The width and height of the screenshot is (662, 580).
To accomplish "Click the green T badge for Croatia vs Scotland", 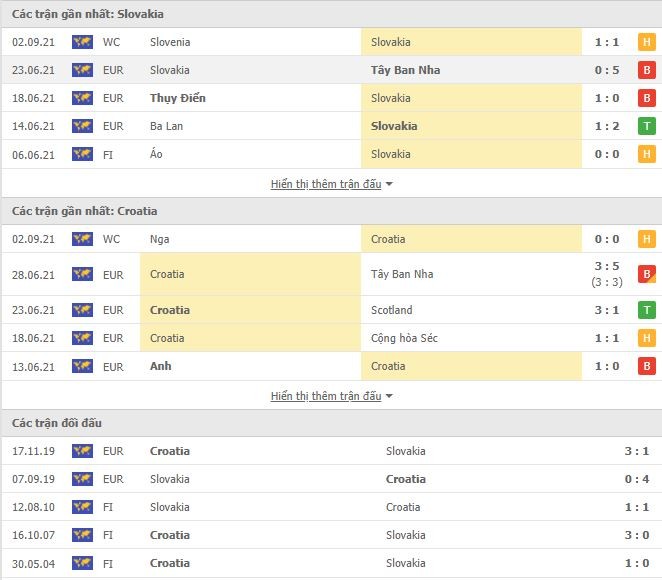I will (646, 310).
